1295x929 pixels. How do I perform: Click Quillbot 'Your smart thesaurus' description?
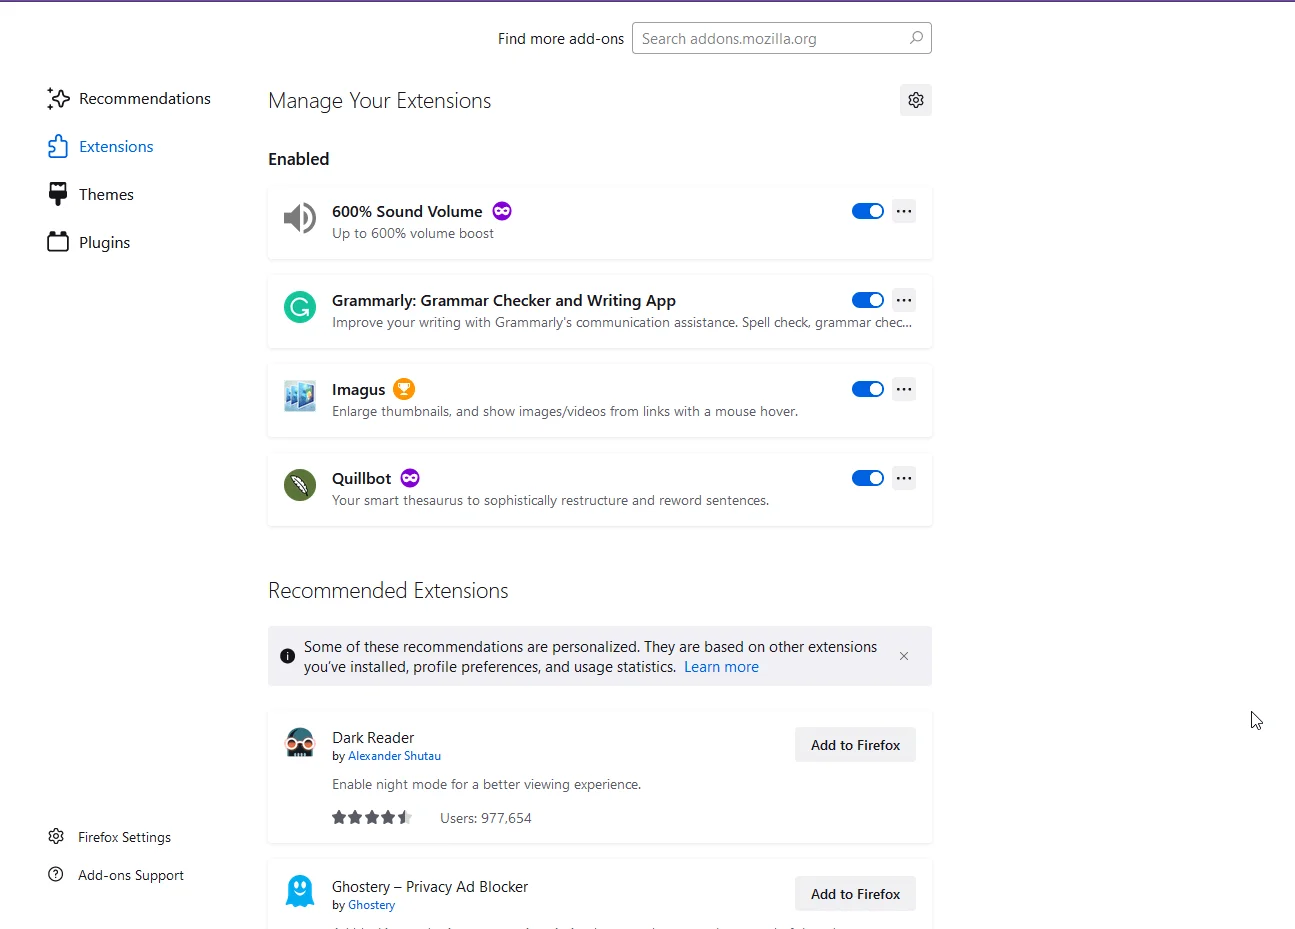click(x=550, y=500)
